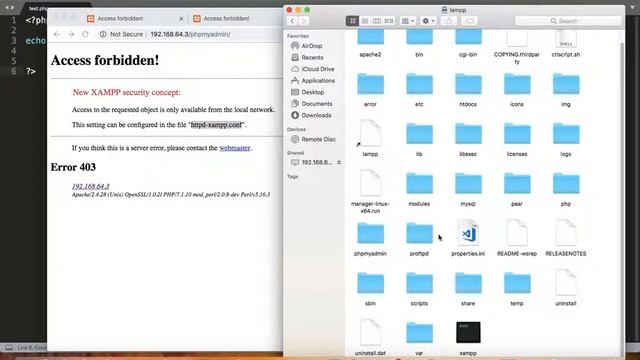Open the error folder
The width and height of the screenshot is (640, 360).
[370, 84]
